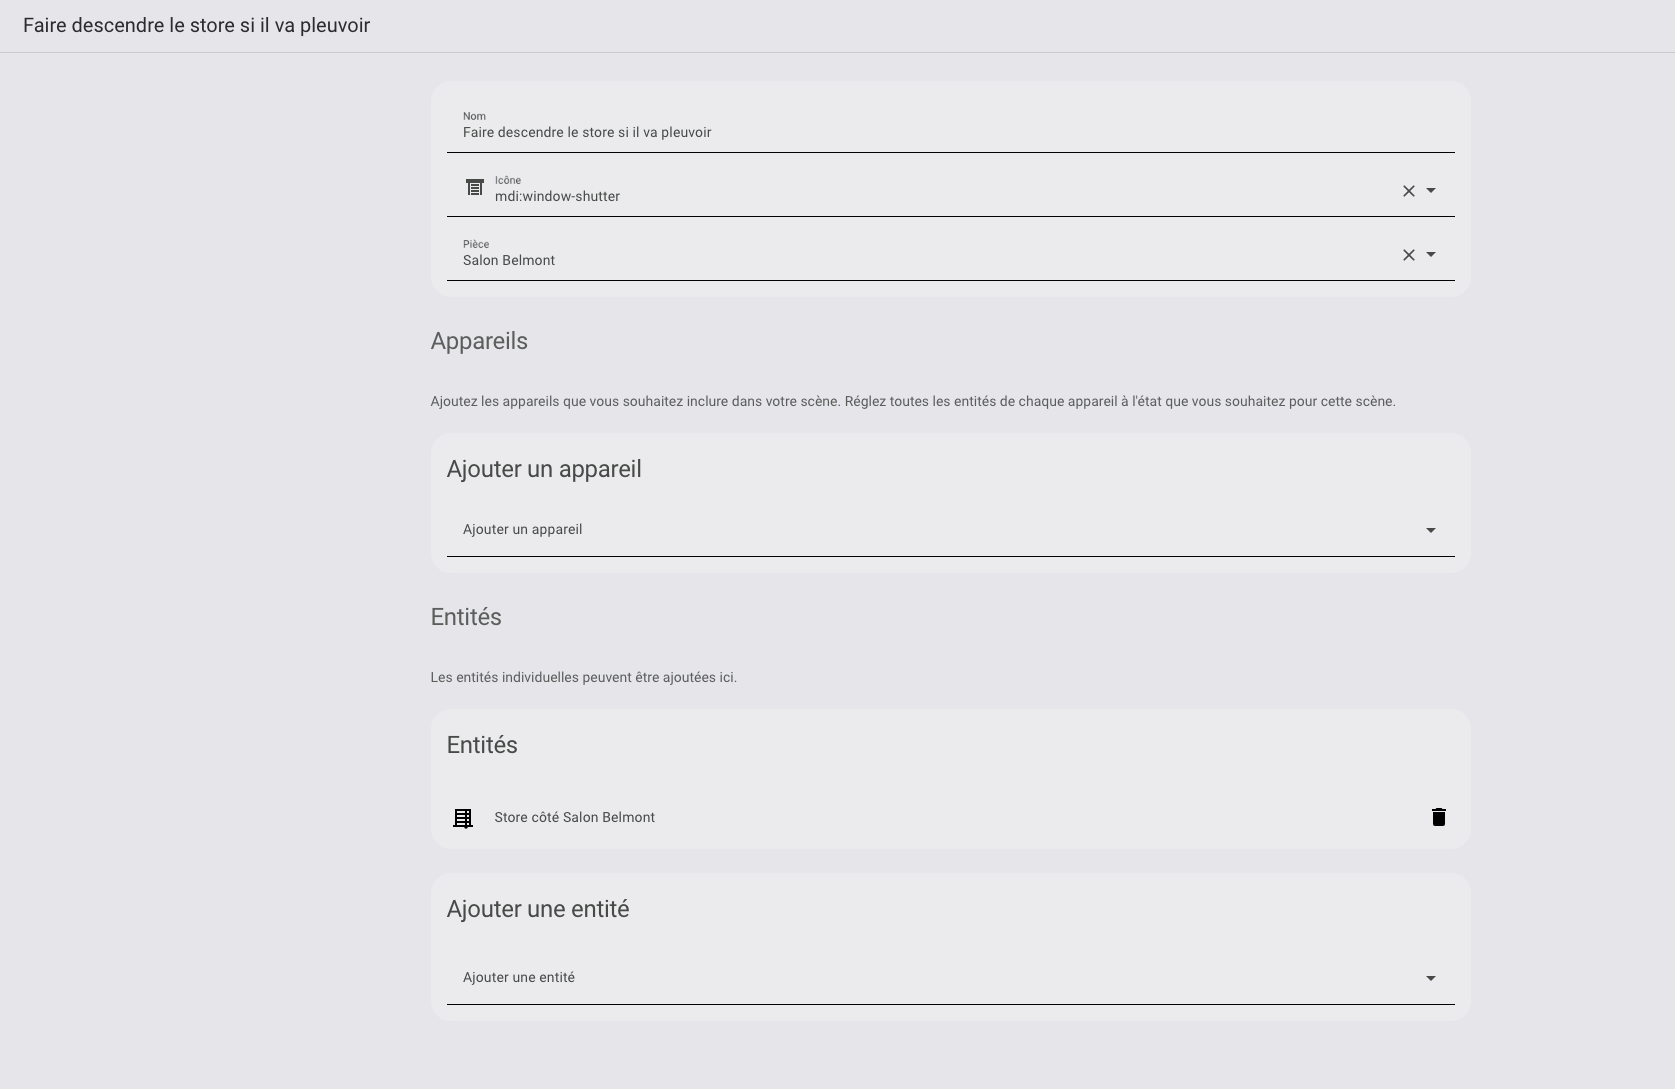Open the Ajouter un appareil combo box
The height and width of the screenshot is (1089, 1675).
[950, 530]
